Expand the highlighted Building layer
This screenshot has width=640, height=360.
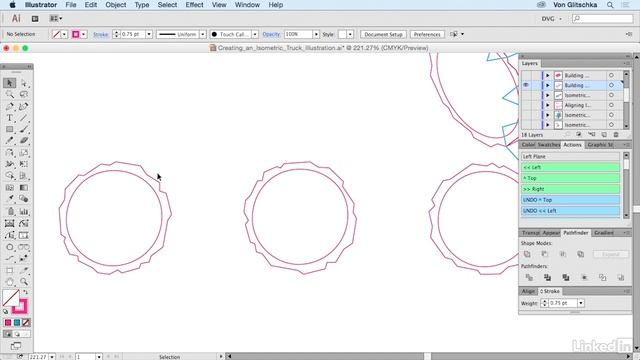[x=548, y=85]
